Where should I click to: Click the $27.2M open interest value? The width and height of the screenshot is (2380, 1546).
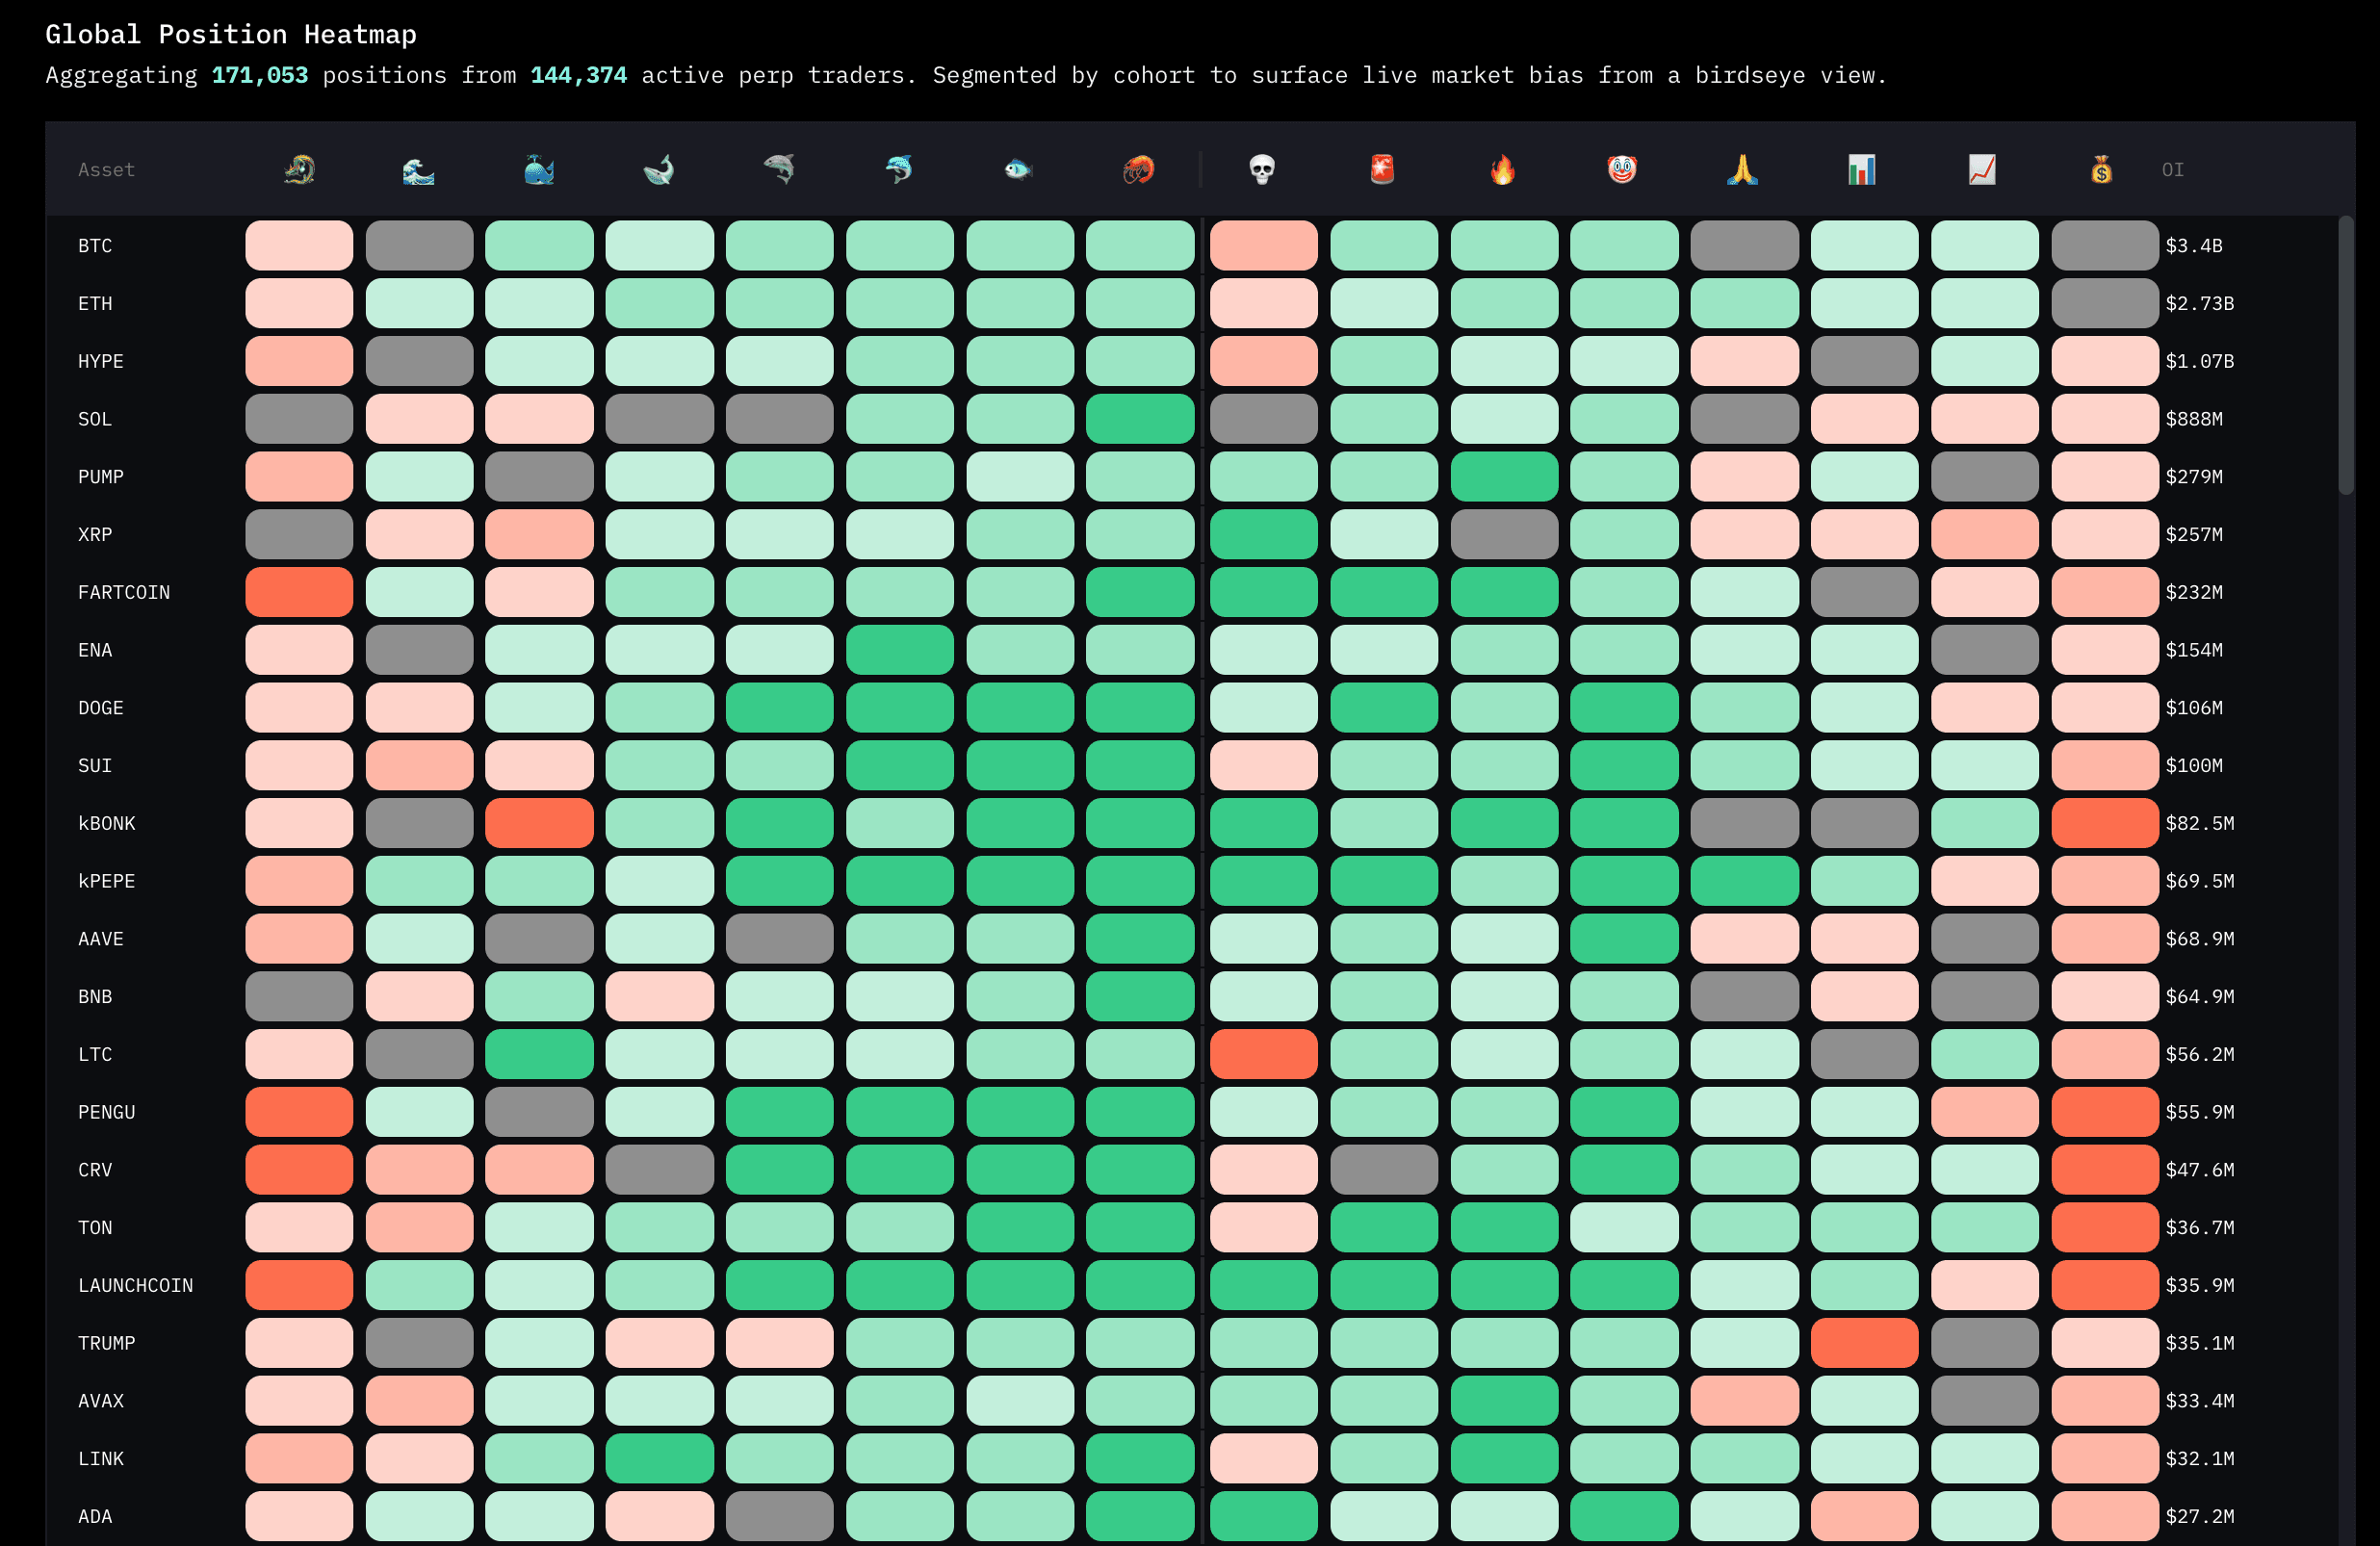2200,1516
